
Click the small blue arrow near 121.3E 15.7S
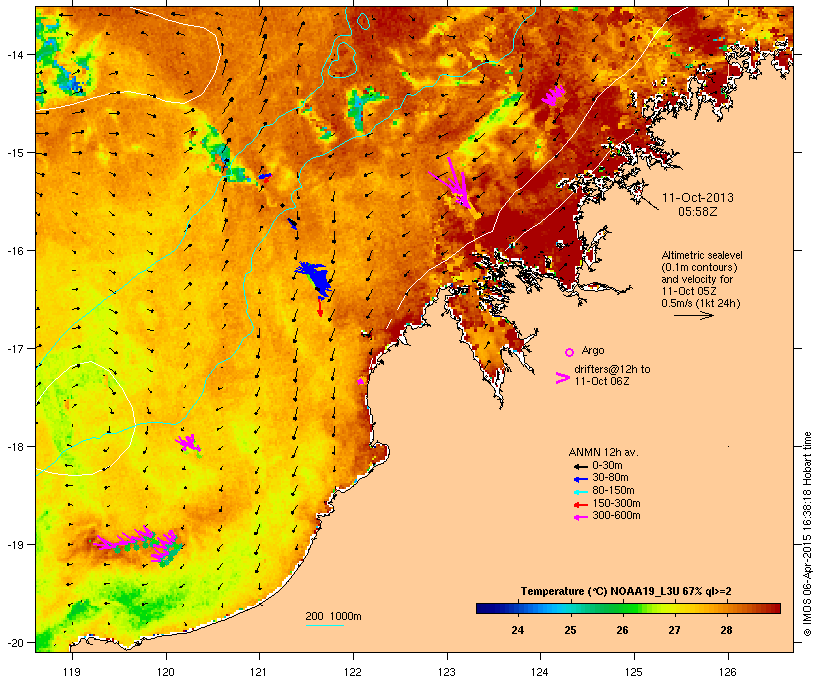coord(292,224)
